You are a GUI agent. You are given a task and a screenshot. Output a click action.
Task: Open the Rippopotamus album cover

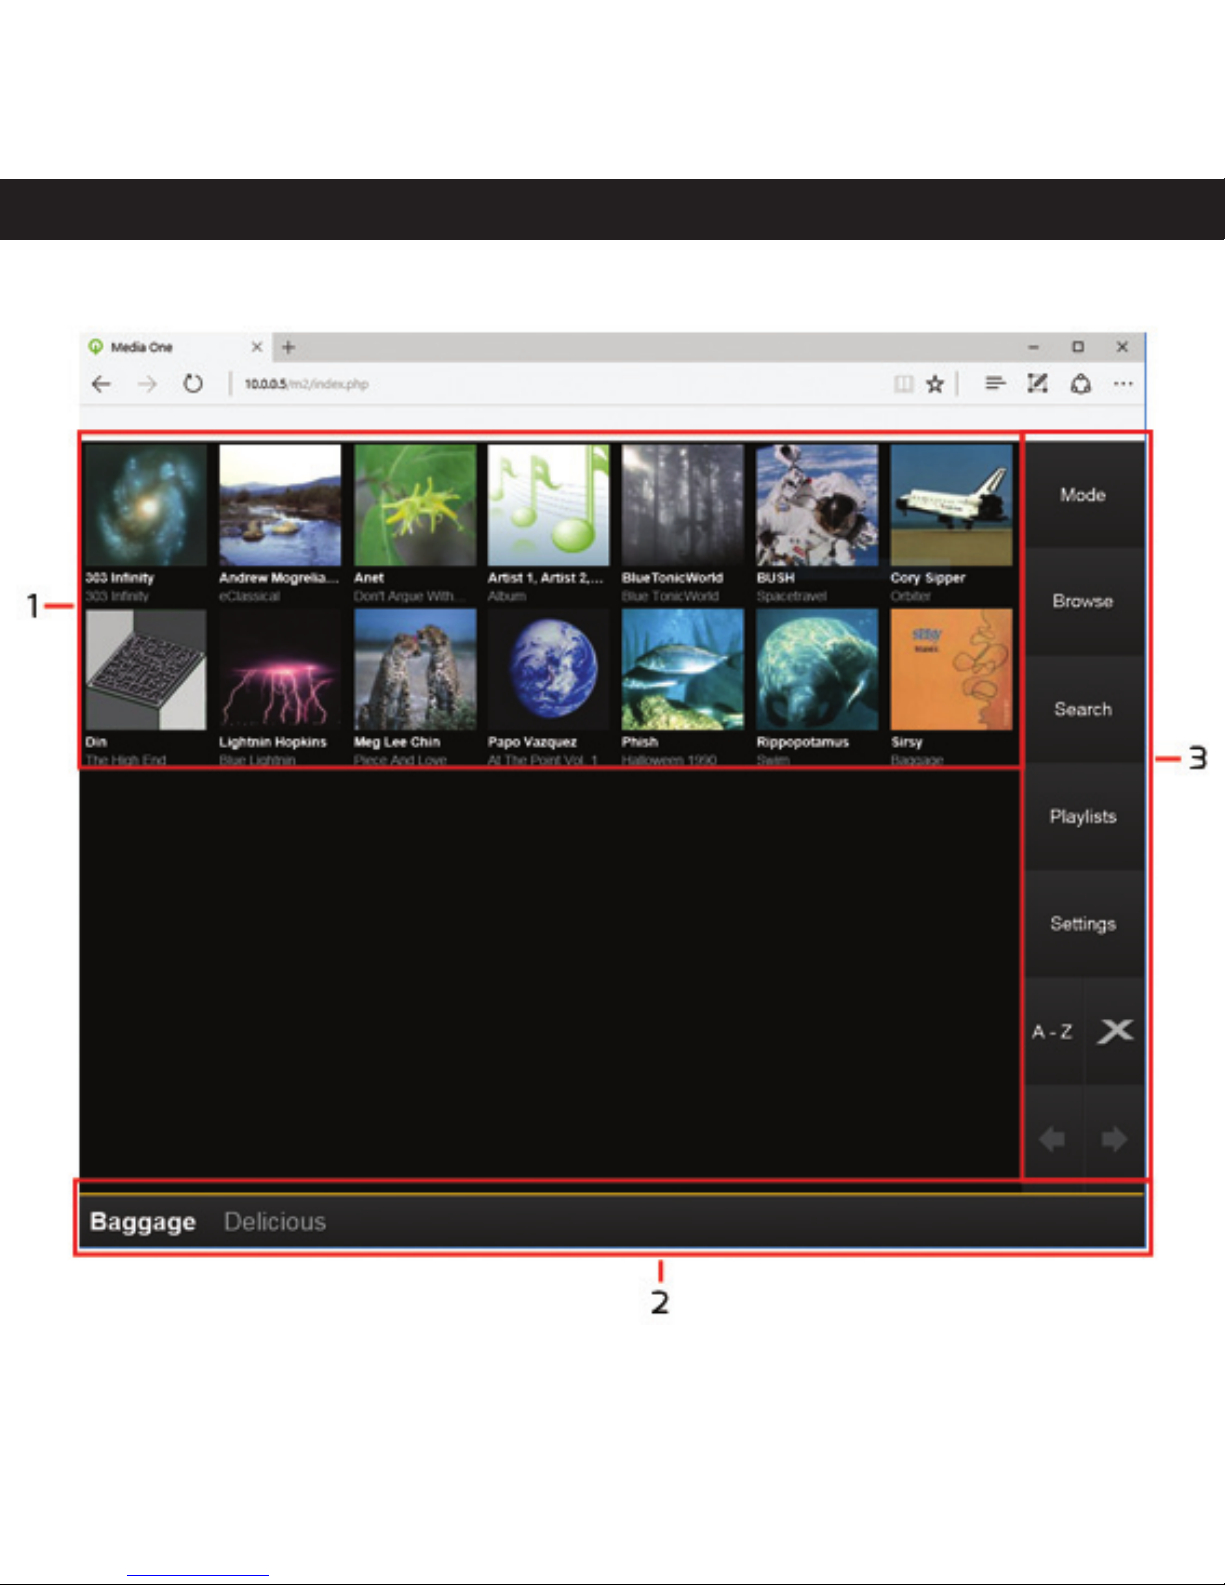tap(817, 669)
